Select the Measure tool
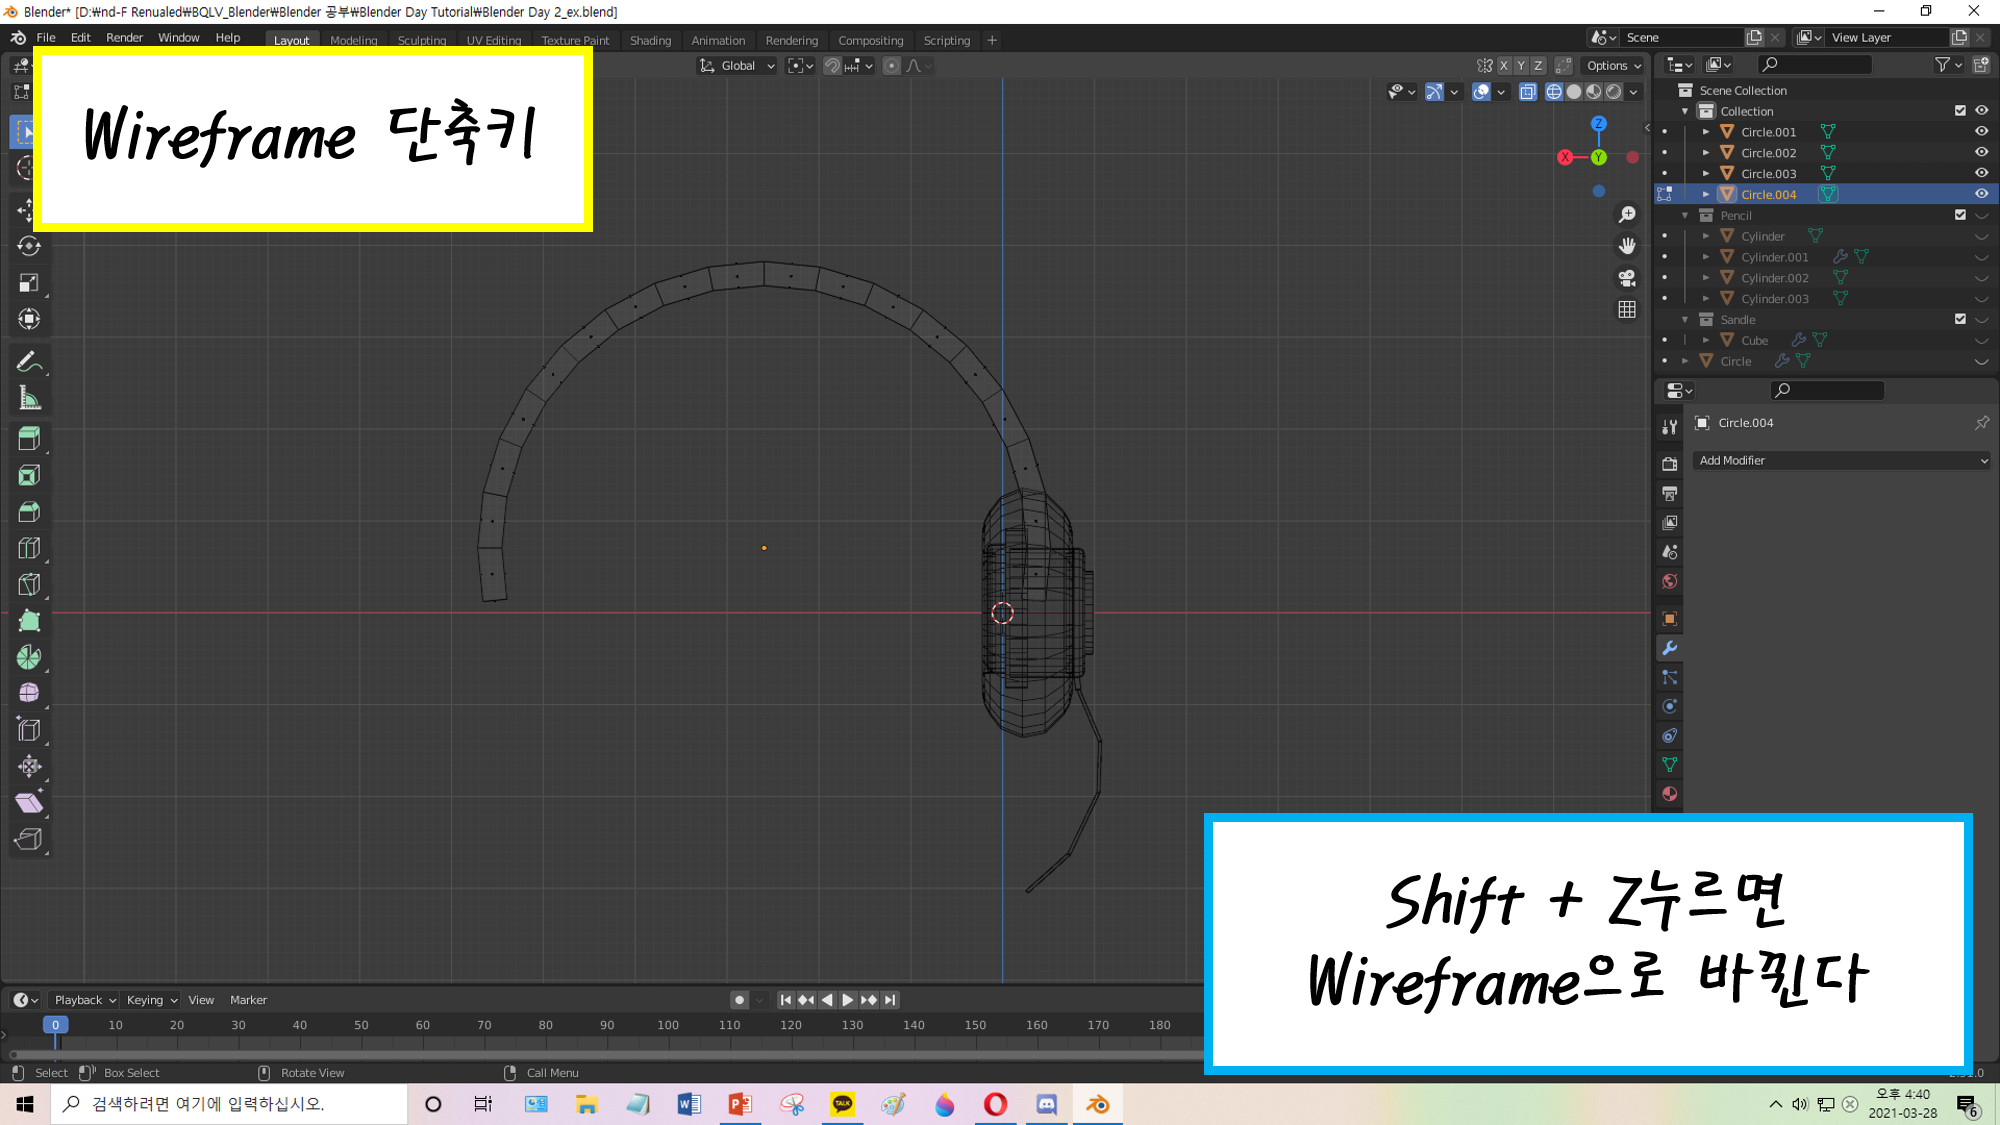The height and width of the screenshot is (1125, 2000). coord(29,399)
